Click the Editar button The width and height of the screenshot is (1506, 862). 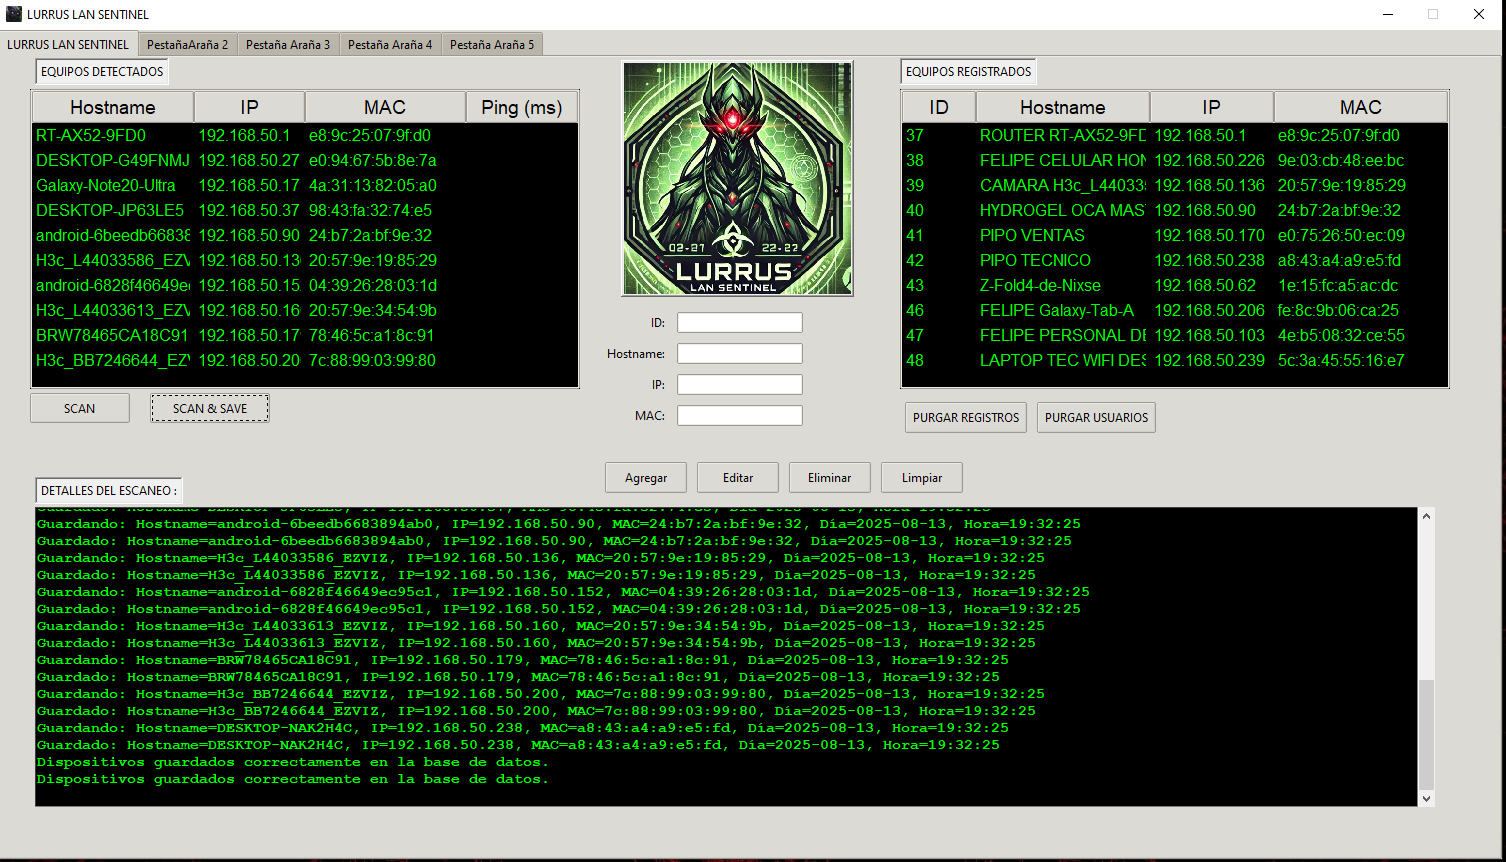coord(738,478)
